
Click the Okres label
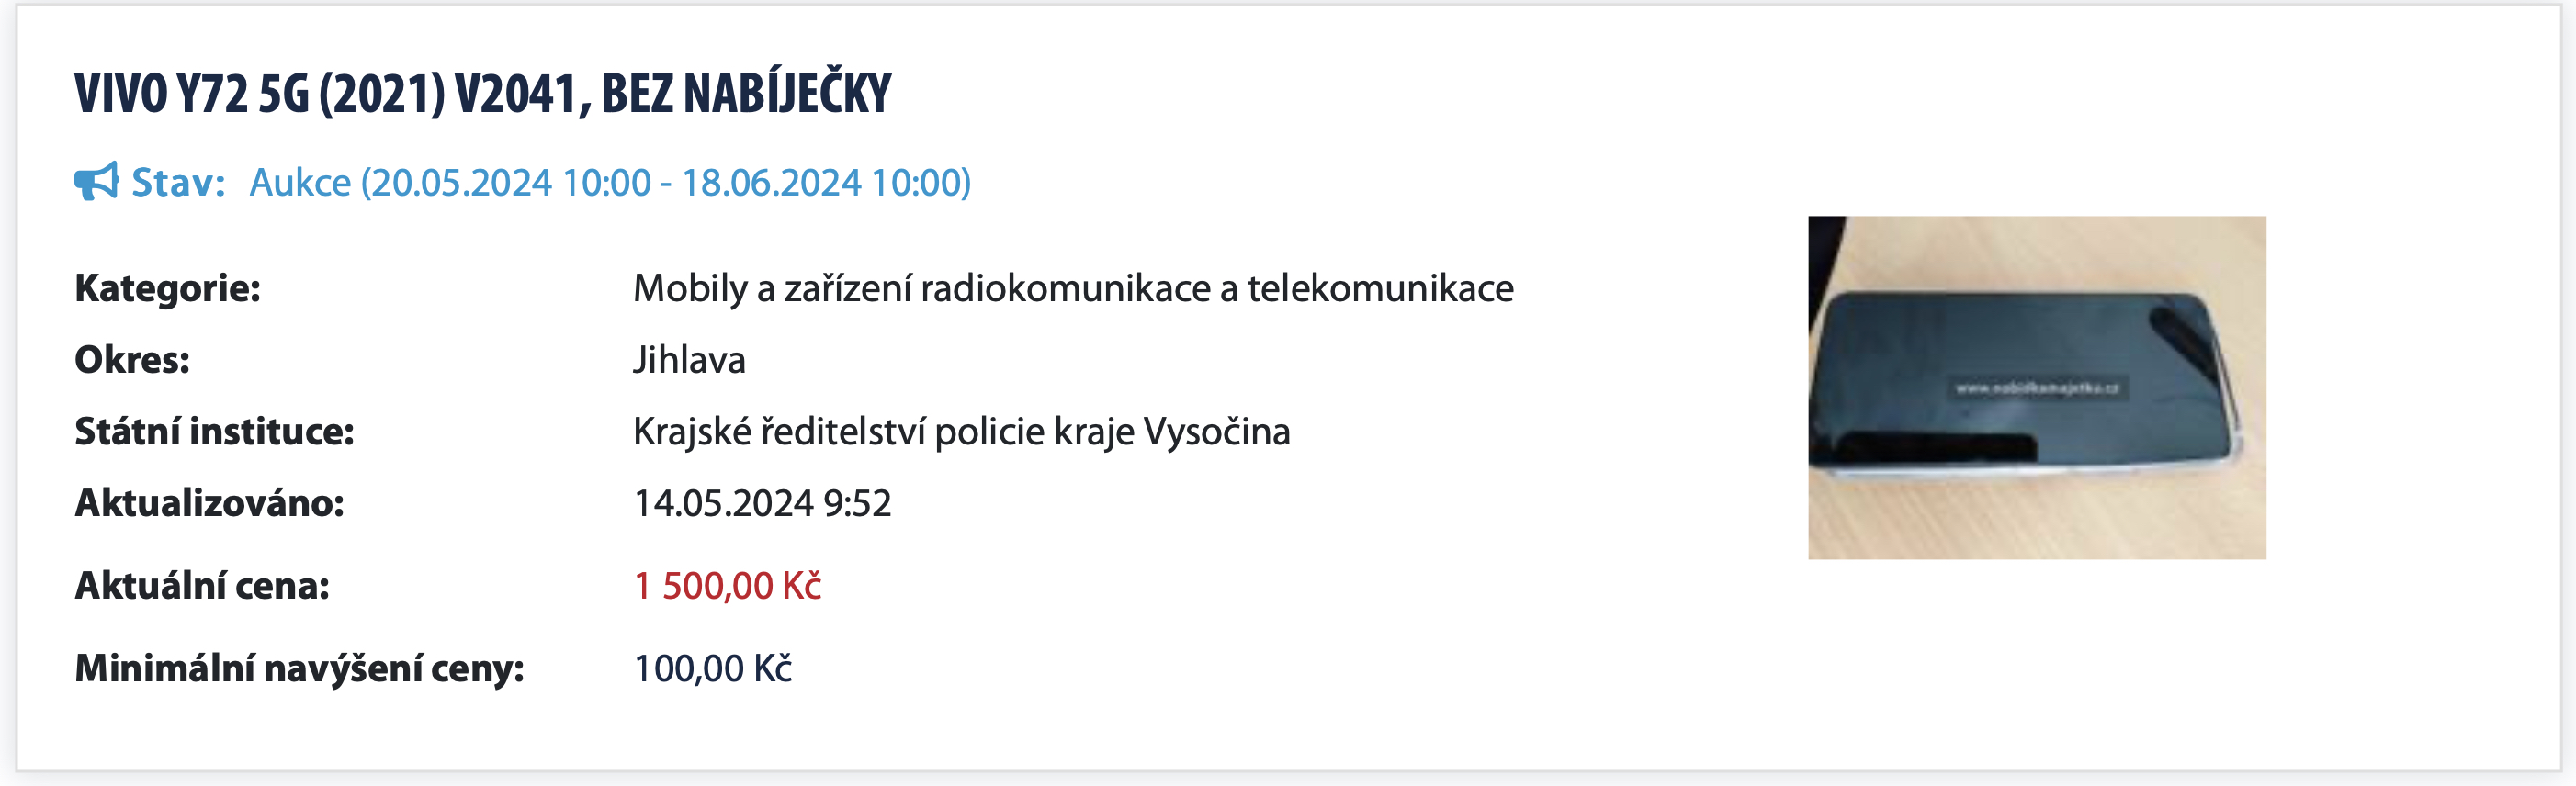(x=132, y=360)
